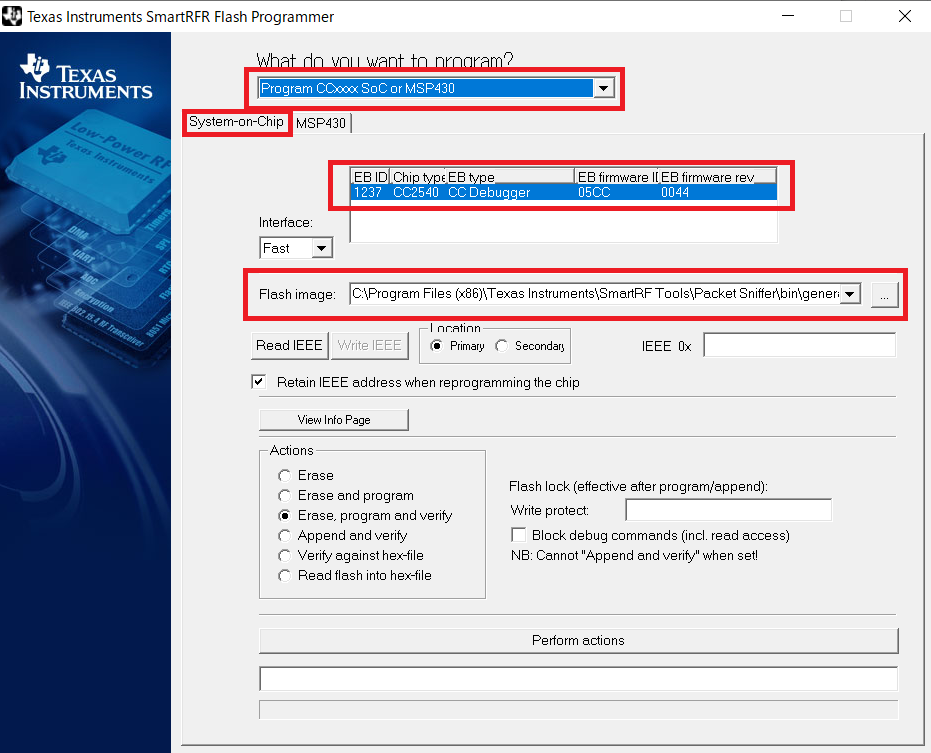931x753 pixels.
Task: Select Read flash into hex-file action
Action: pyautogui.click(x=285, y=575)
